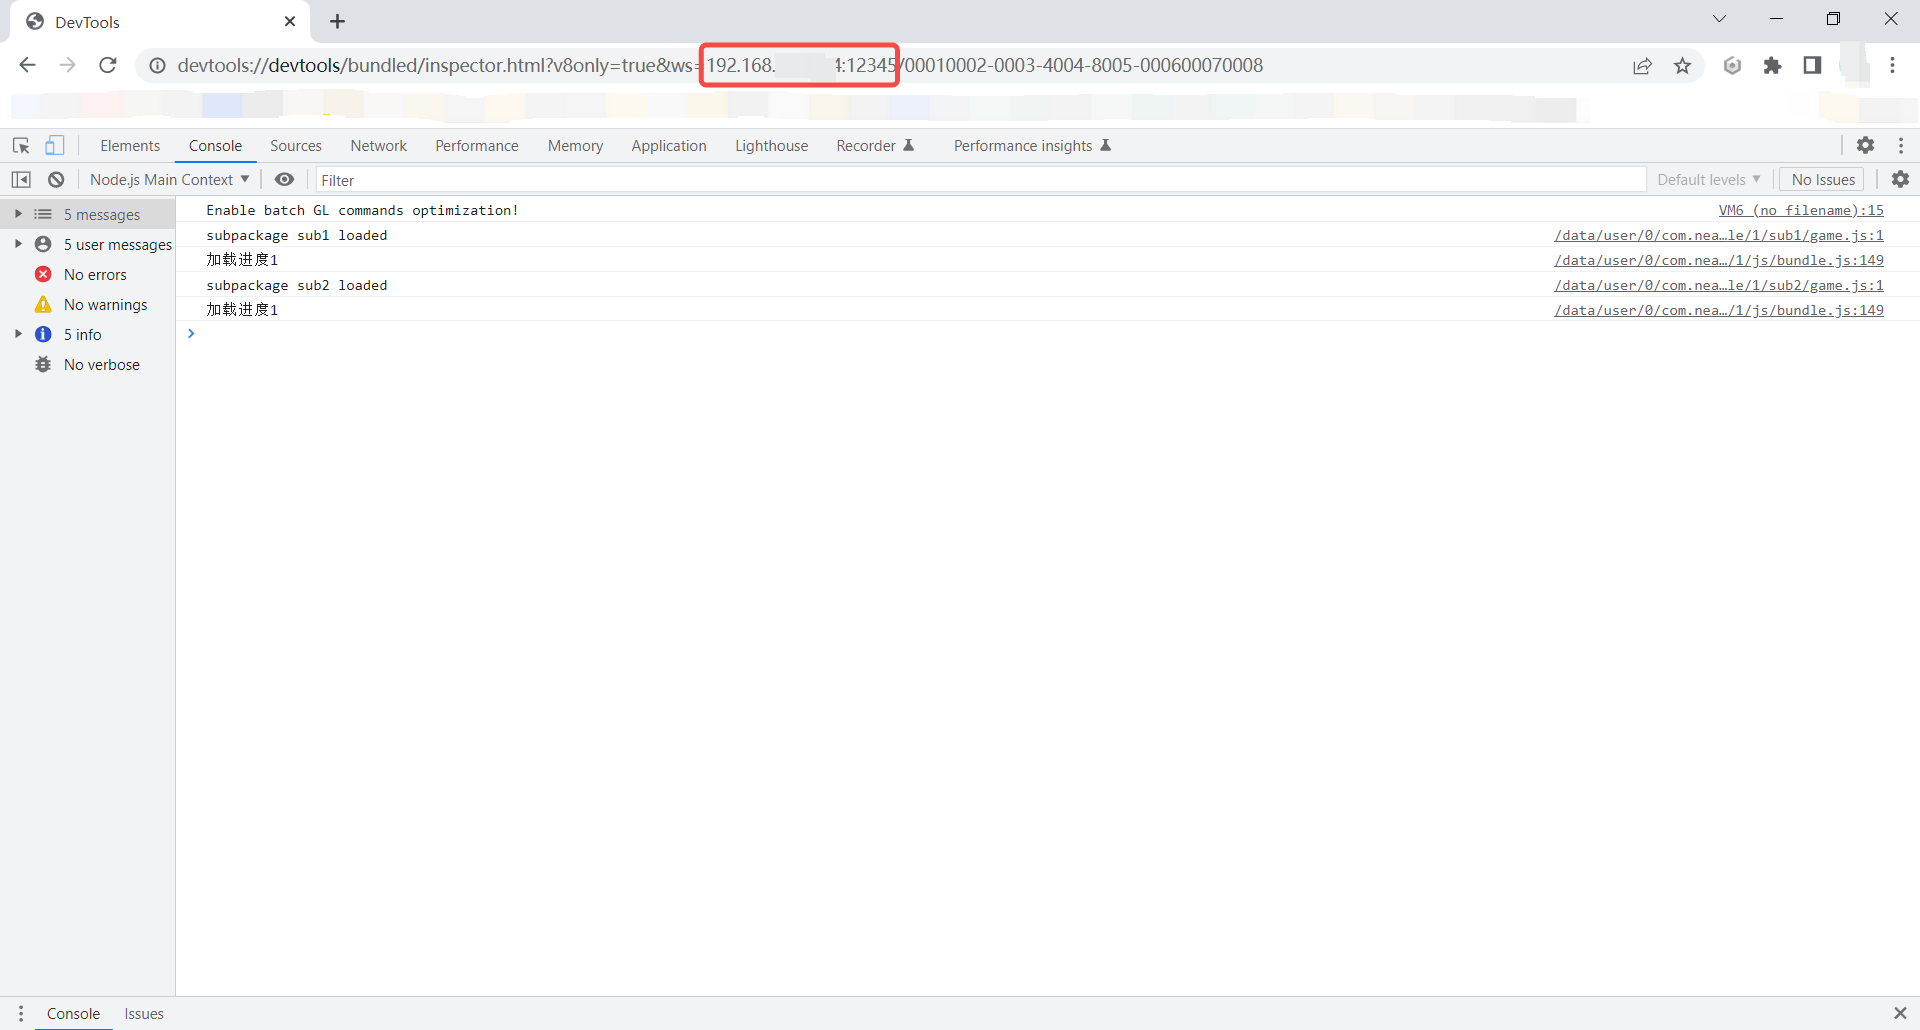Toggle the console sidebar panel icon
The height and width of the screenshot is (1030, 1920).
tap(21, 180)
